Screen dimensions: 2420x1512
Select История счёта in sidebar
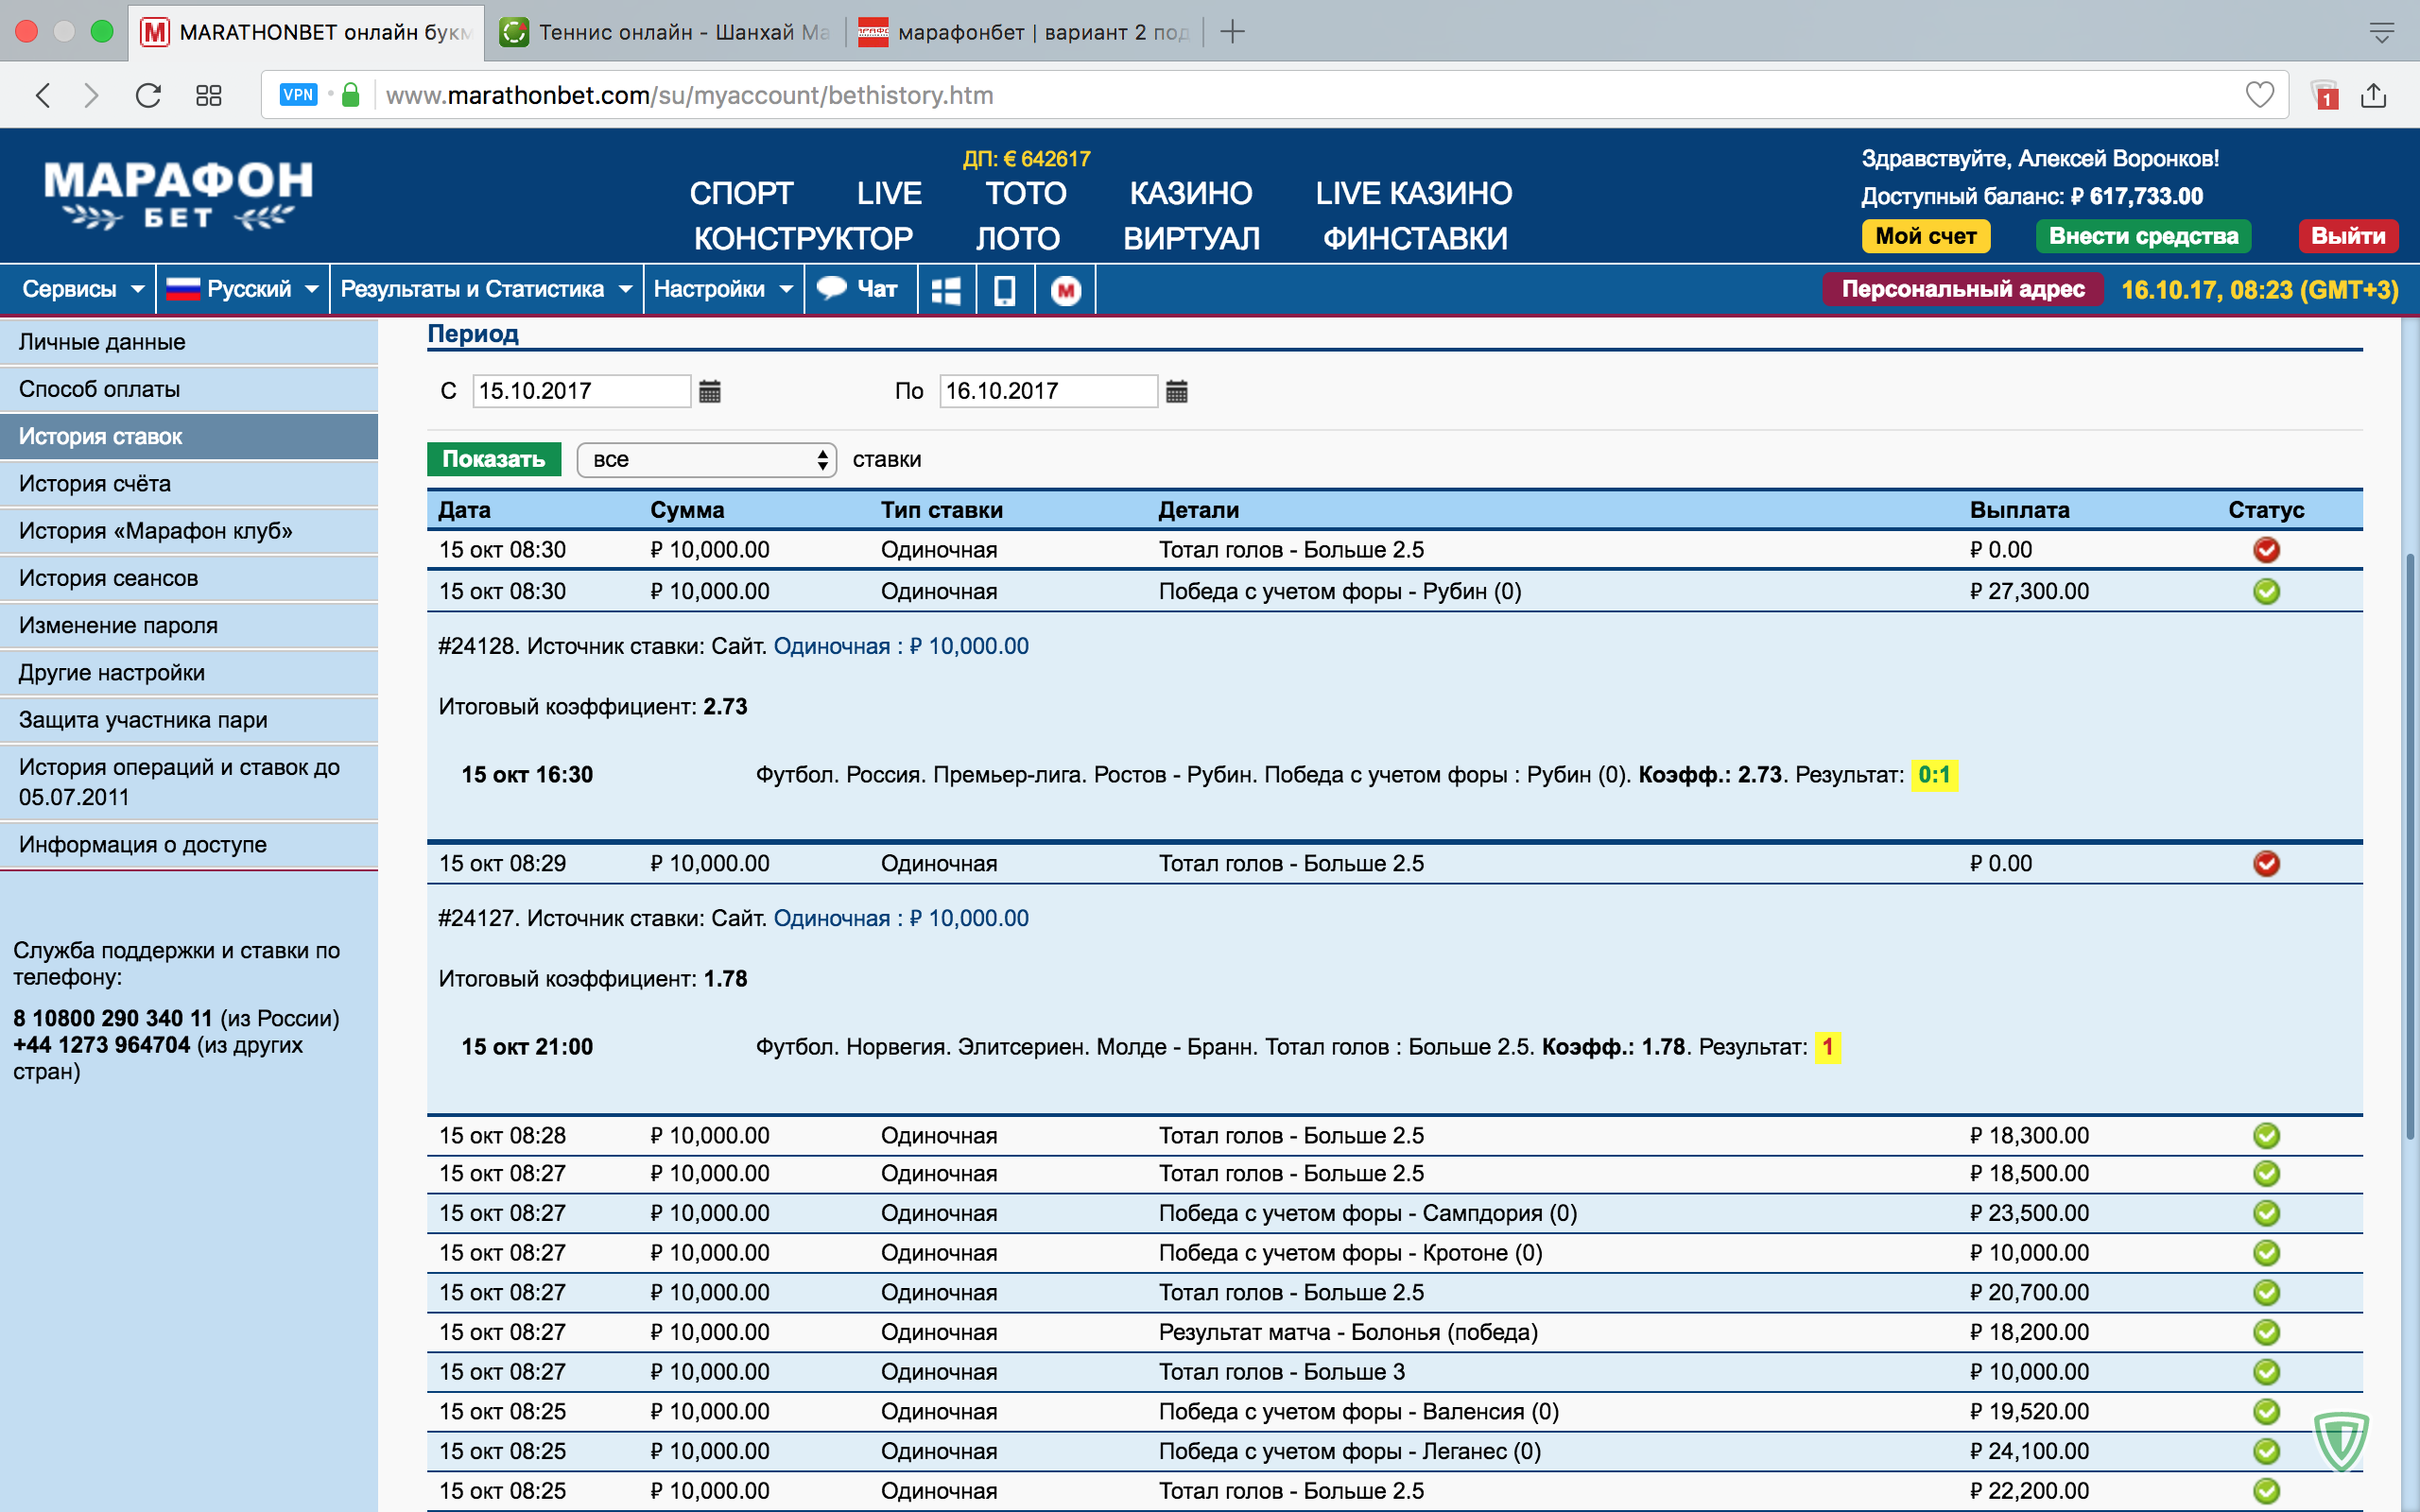(95, 484)
